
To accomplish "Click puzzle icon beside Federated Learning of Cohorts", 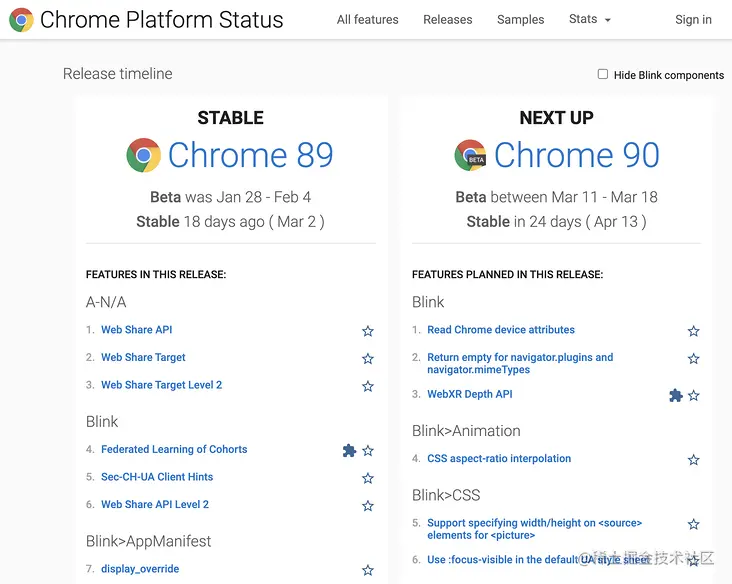I will (x=349, y=451).
